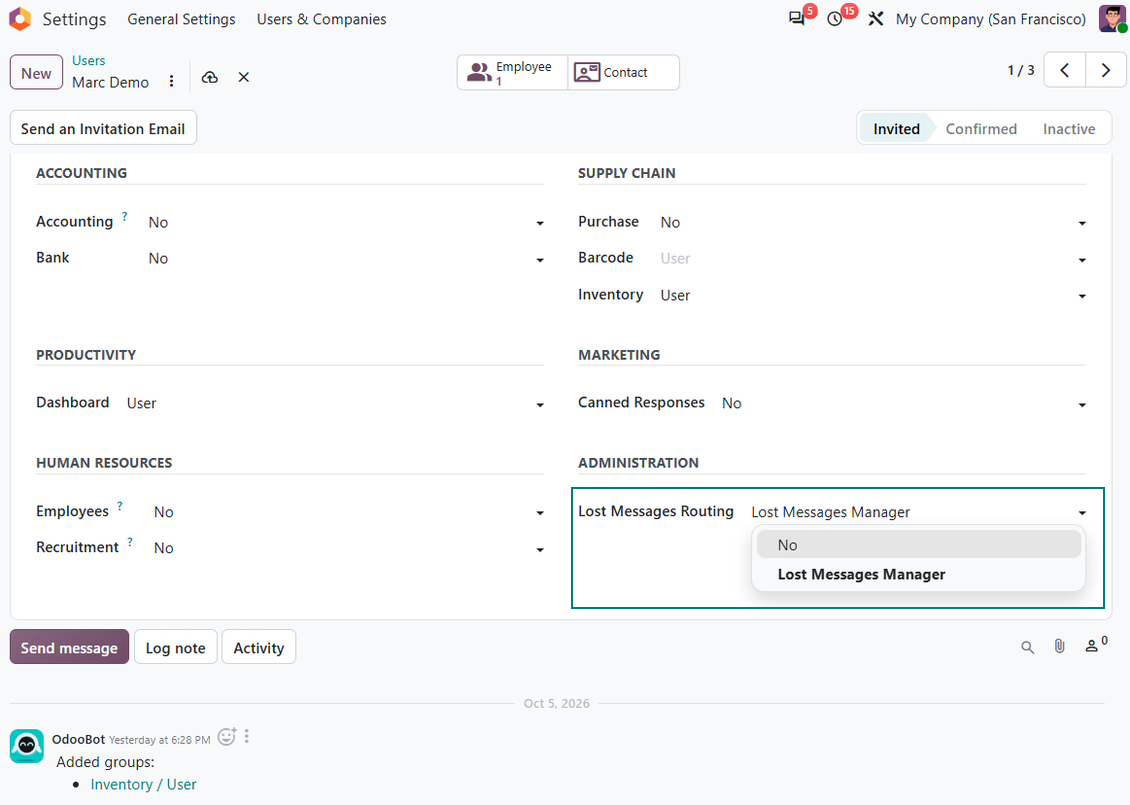This screenshot has height=805, width=1130.
Task: Open the Contact smart button
Action: click(x=623, y=73)
